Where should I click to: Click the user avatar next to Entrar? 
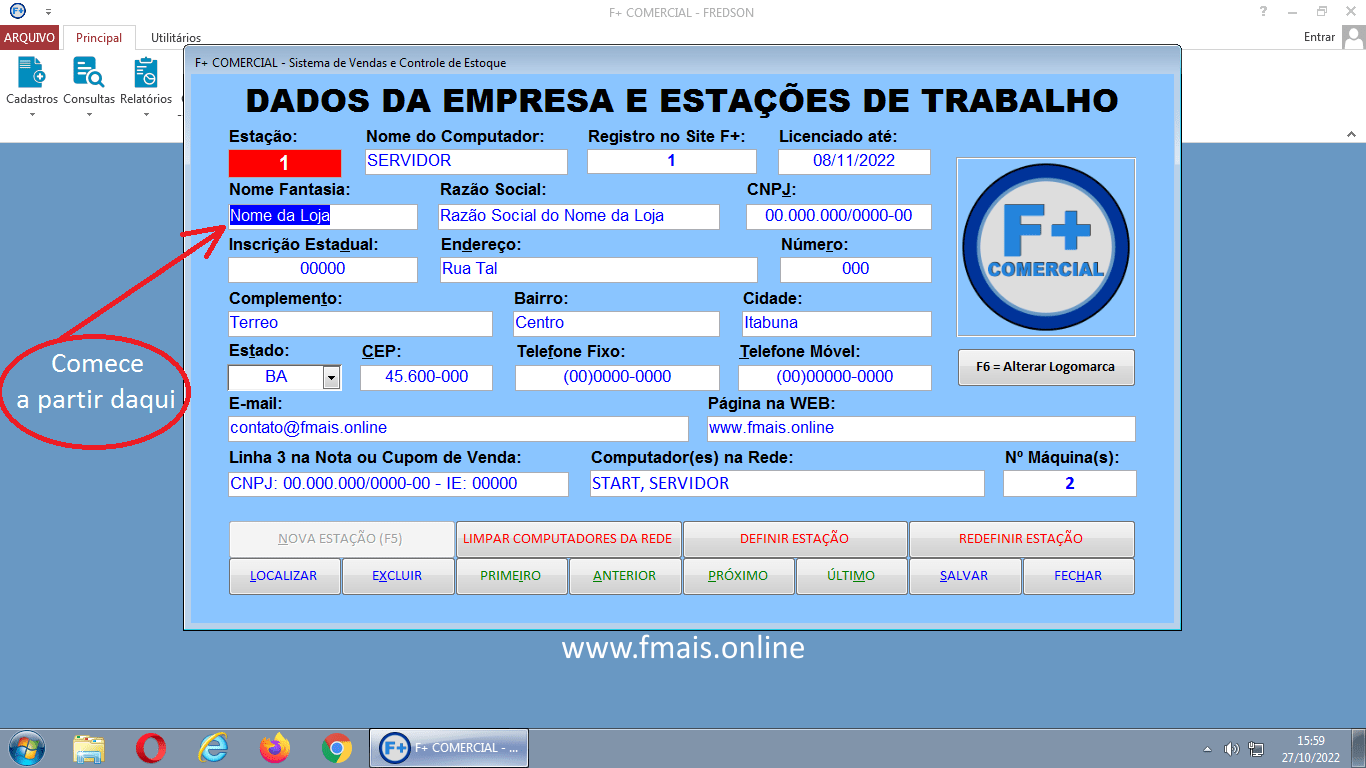1353,37
